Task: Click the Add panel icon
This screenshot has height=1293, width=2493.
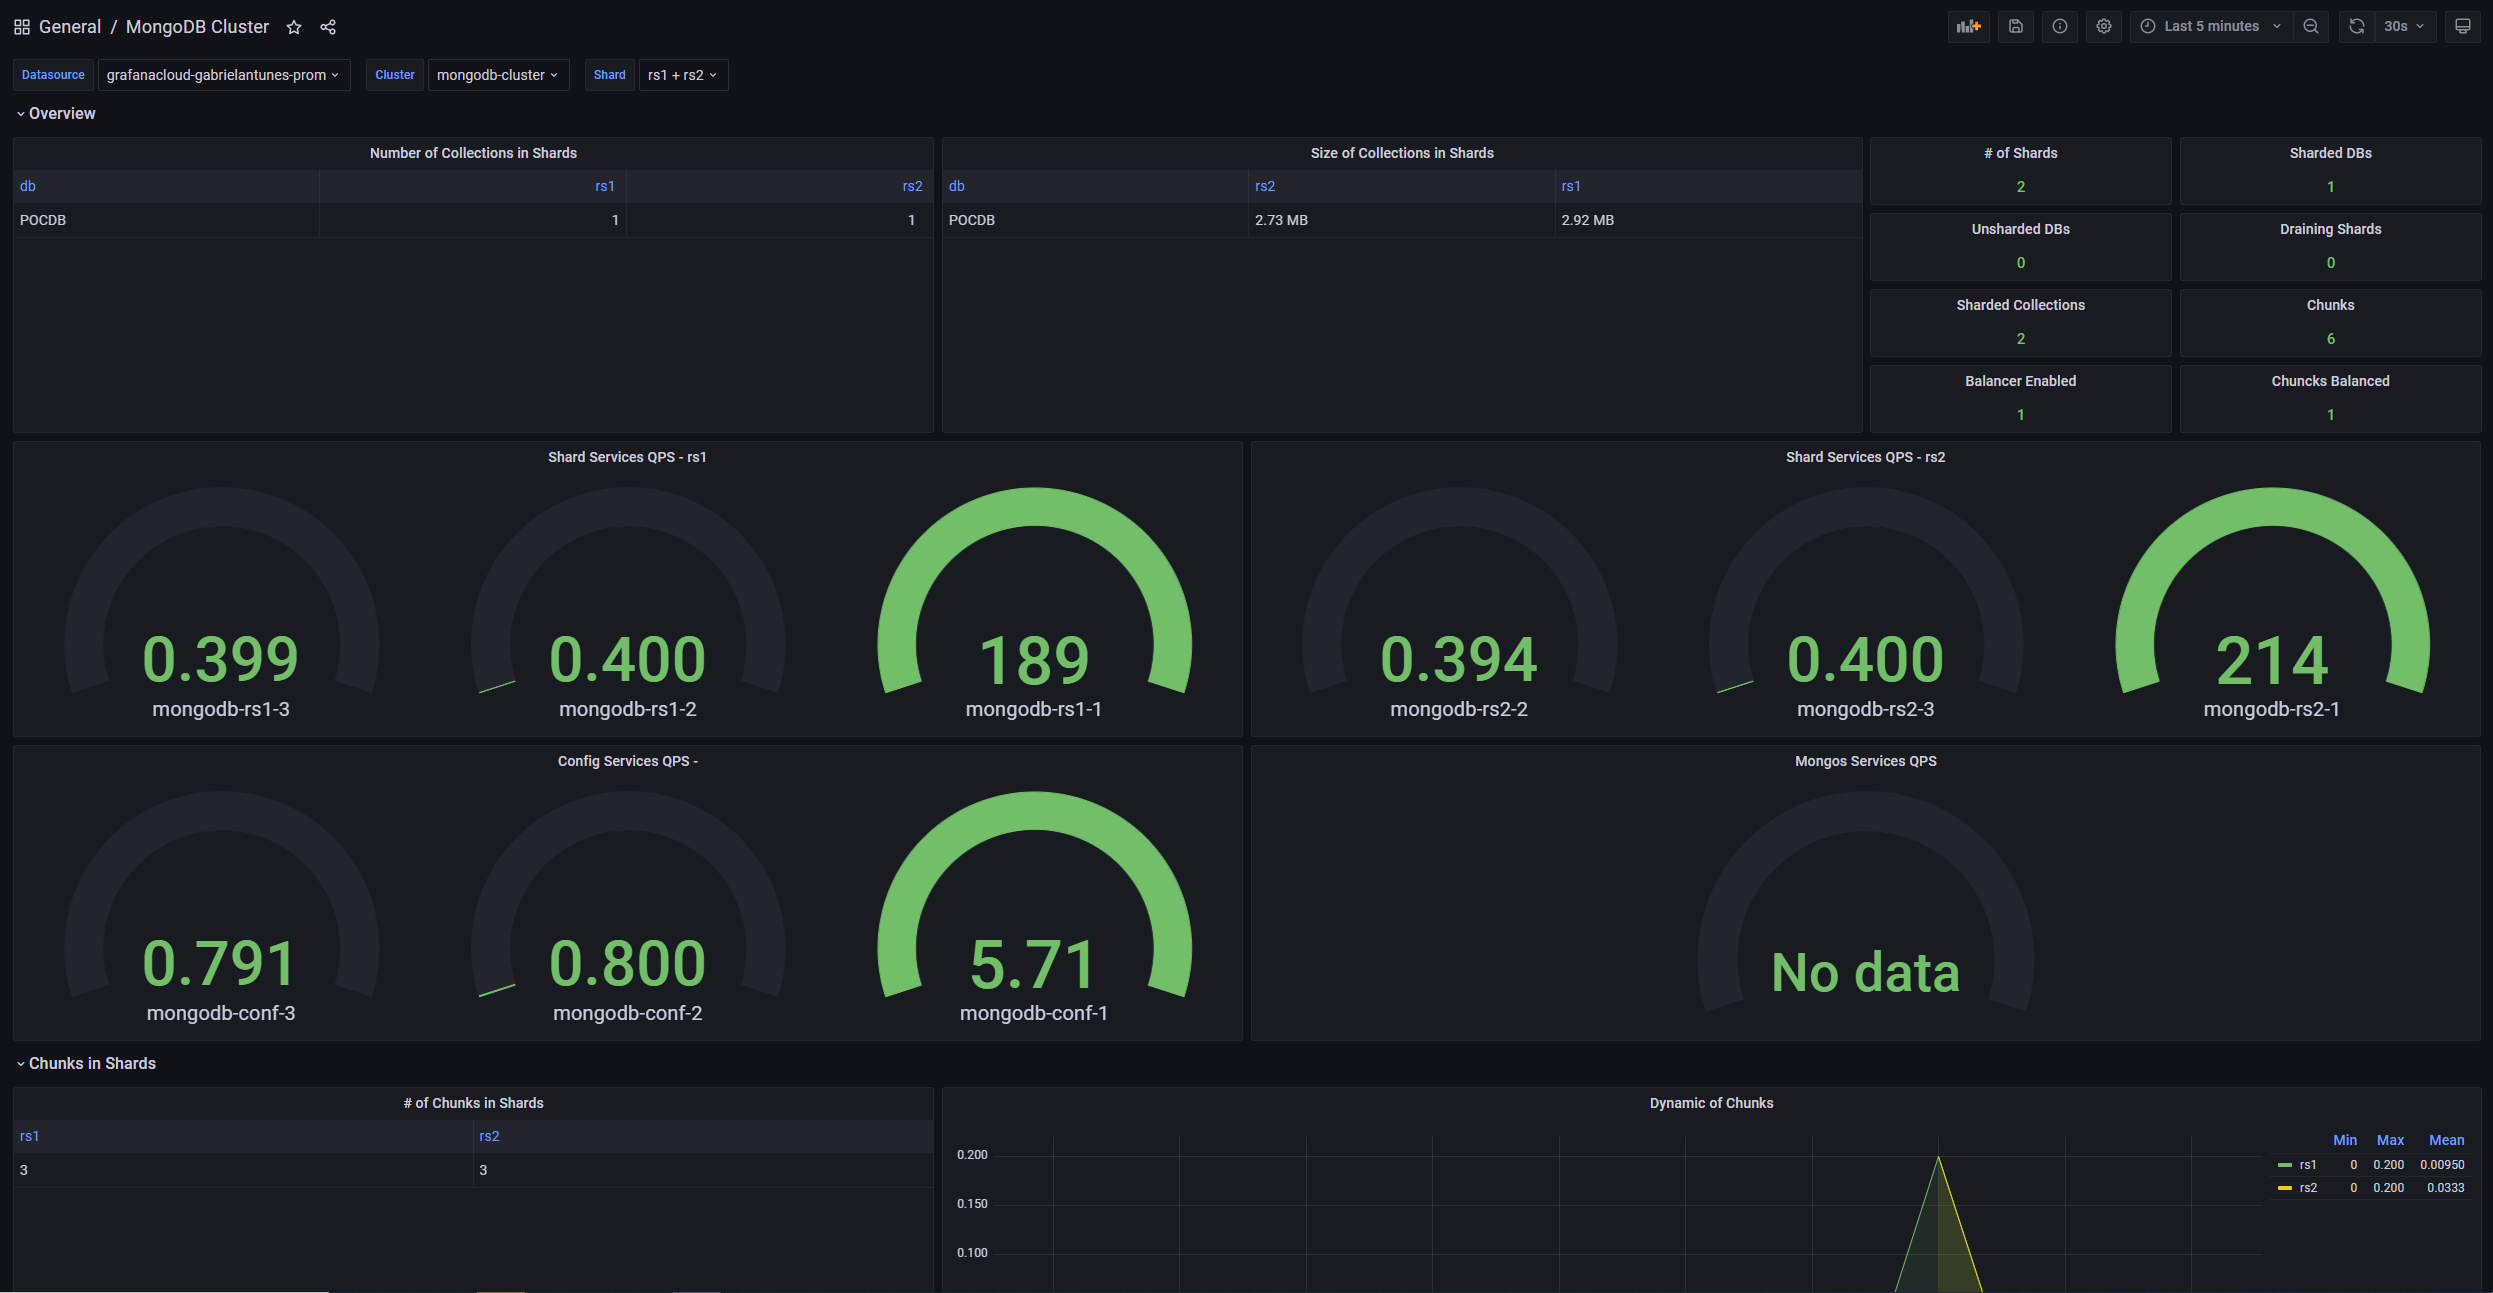Action: pyautogui.click(x=1968, y=27)
